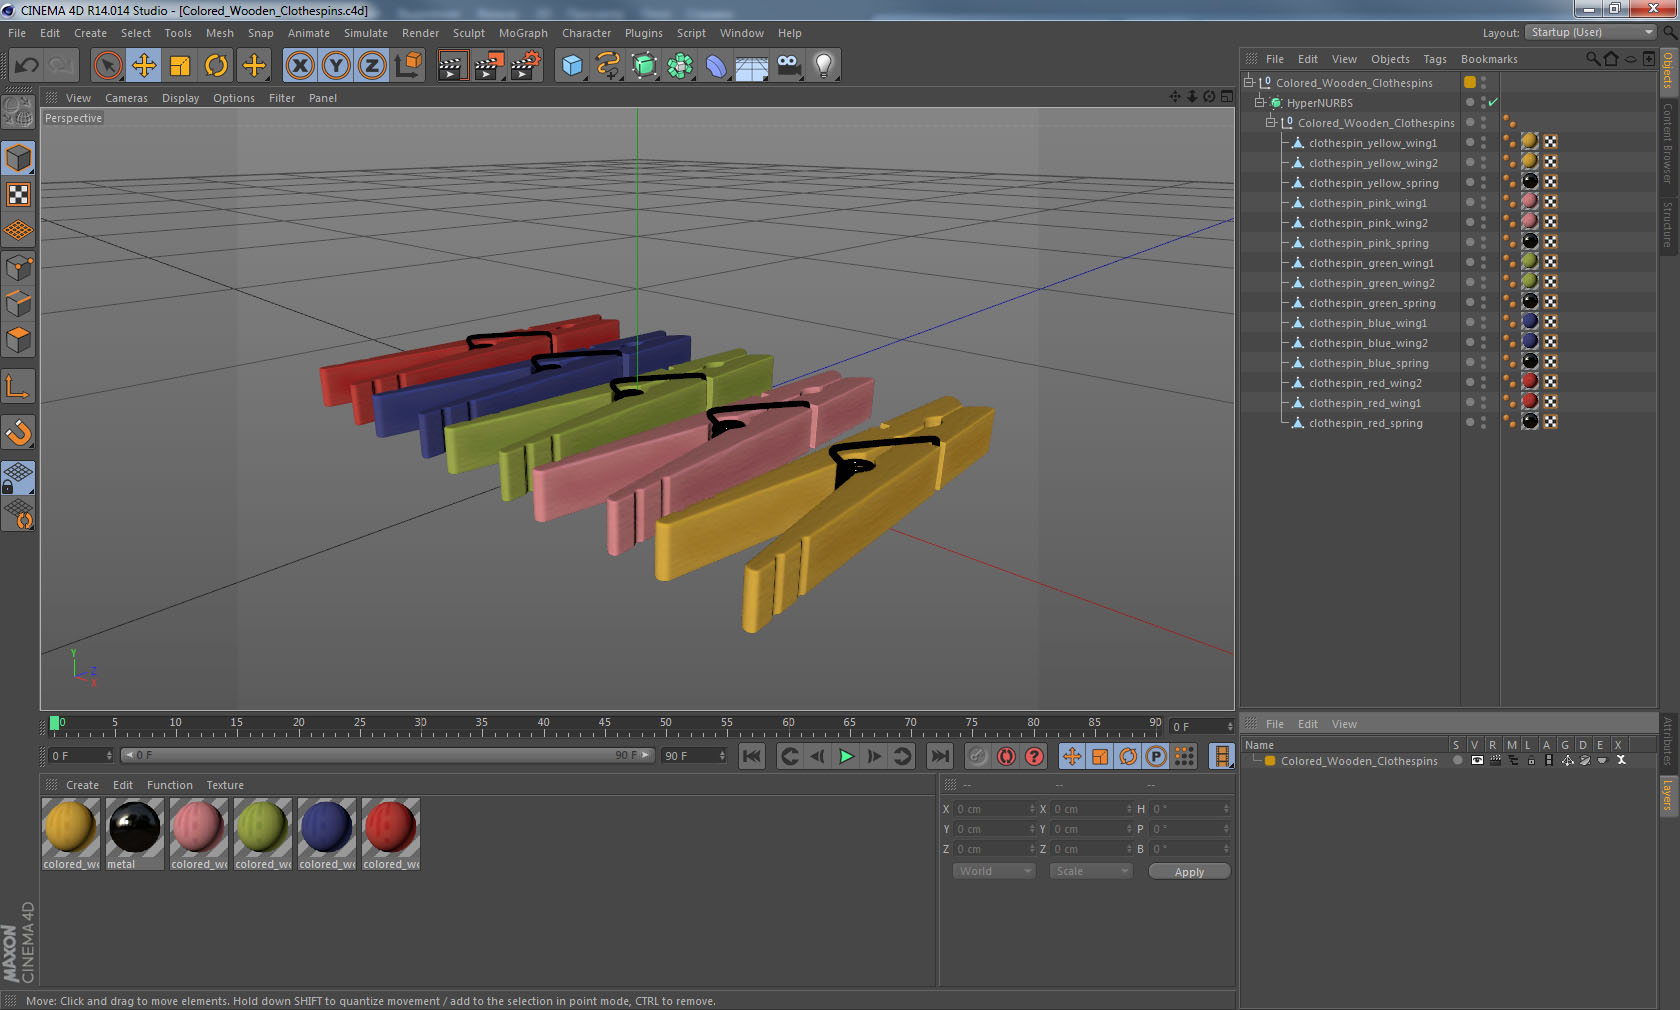The image size is (1680, 1010).
Task: Click the X position input field
Action: (994, 809)
